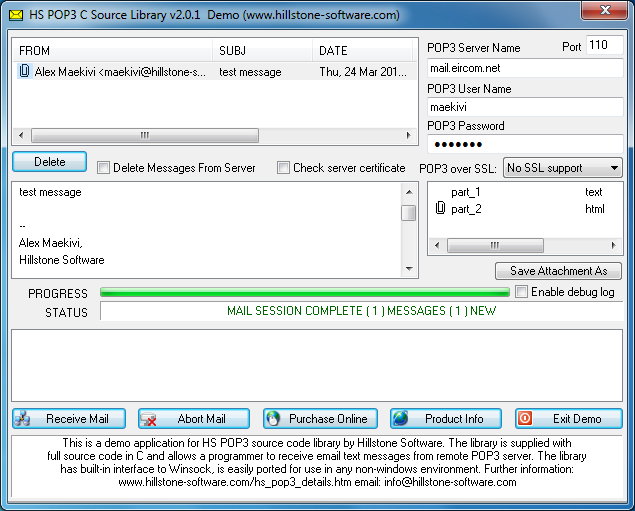Click the red X icon on Abort Mail
This screenshot has height=511, width=635.
click(148, 419)
